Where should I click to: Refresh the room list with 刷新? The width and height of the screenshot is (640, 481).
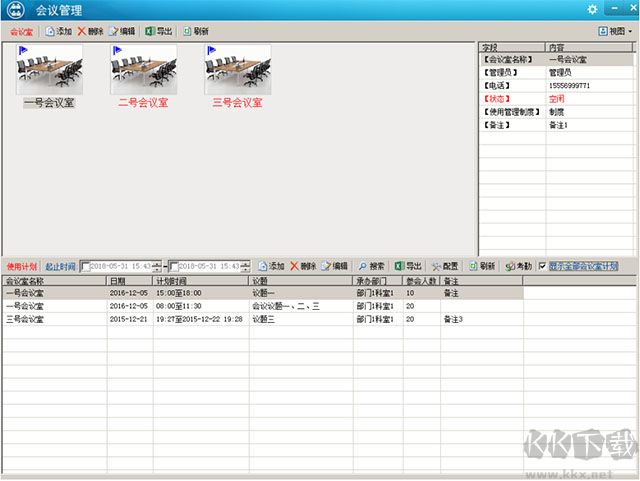coord(196,31)
